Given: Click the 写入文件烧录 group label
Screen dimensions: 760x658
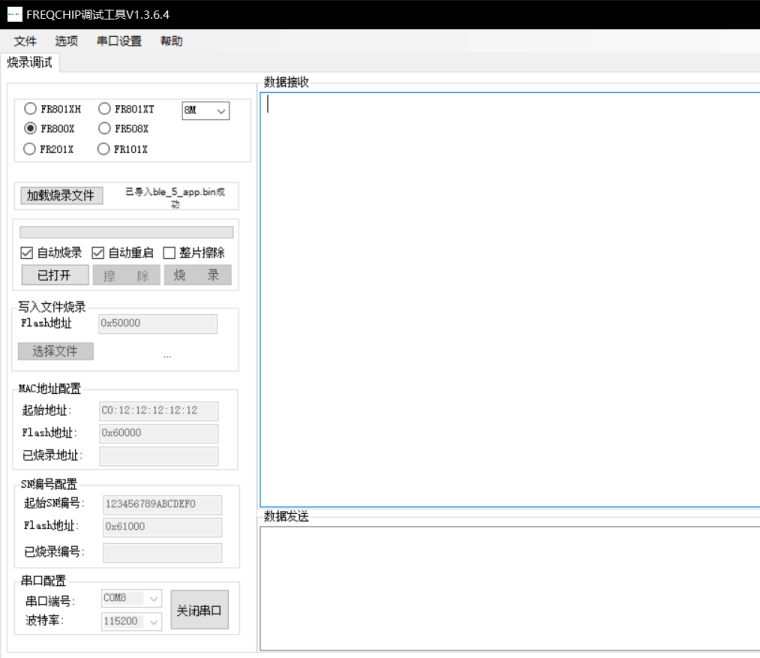Looking at the screenshot, I should [x=52, y=307].
